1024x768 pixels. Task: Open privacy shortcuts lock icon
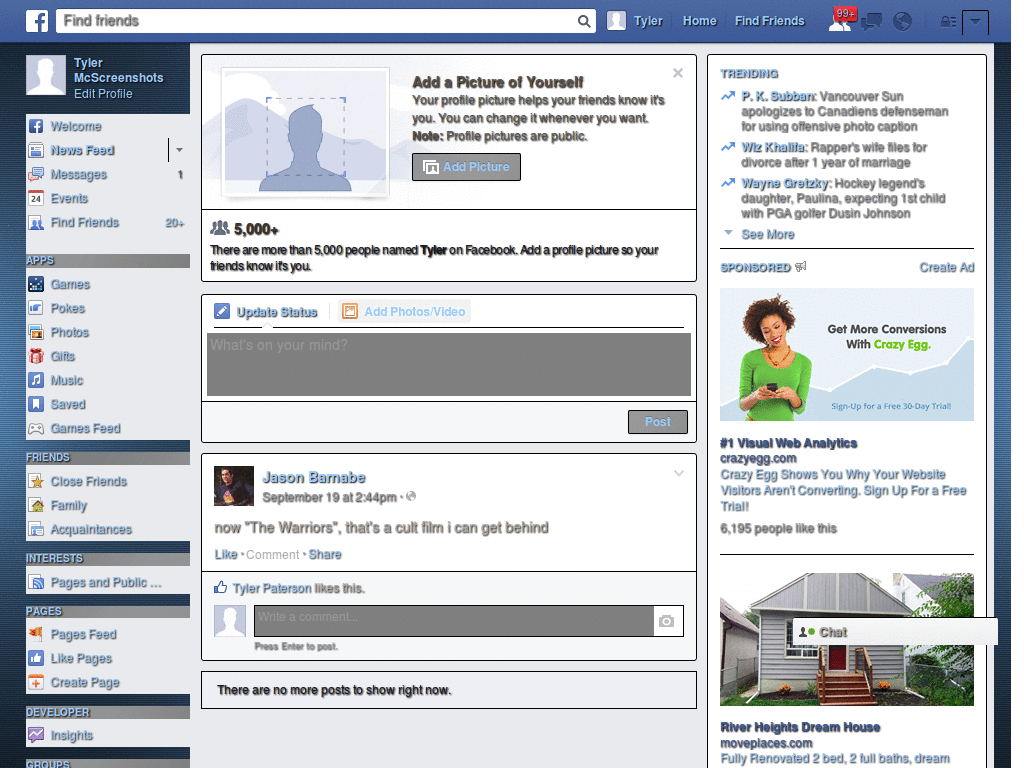point(948,22)
